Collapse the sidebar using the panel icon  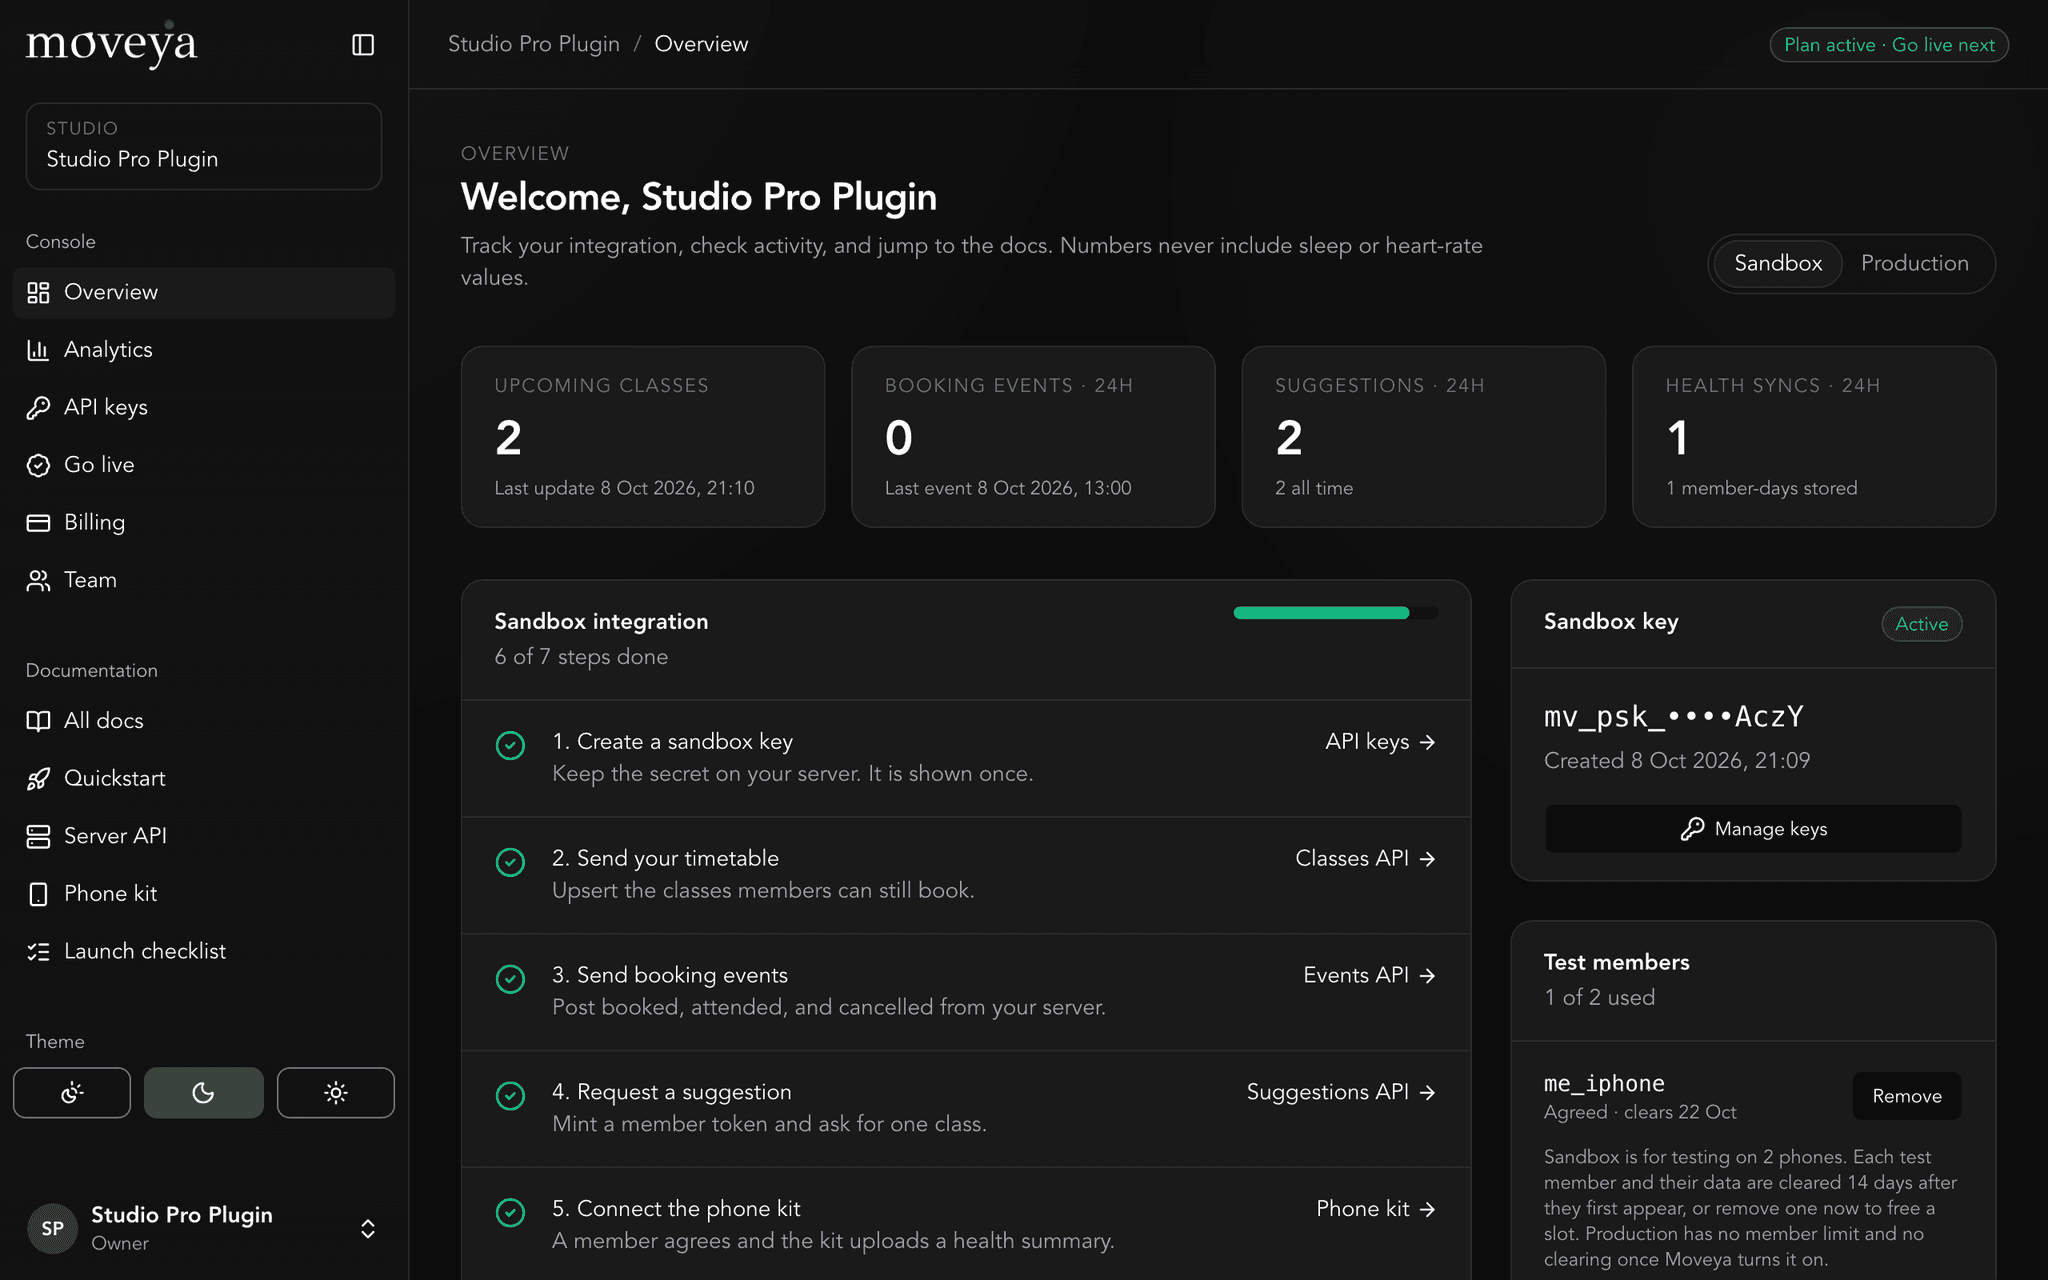tap(363, 45)
